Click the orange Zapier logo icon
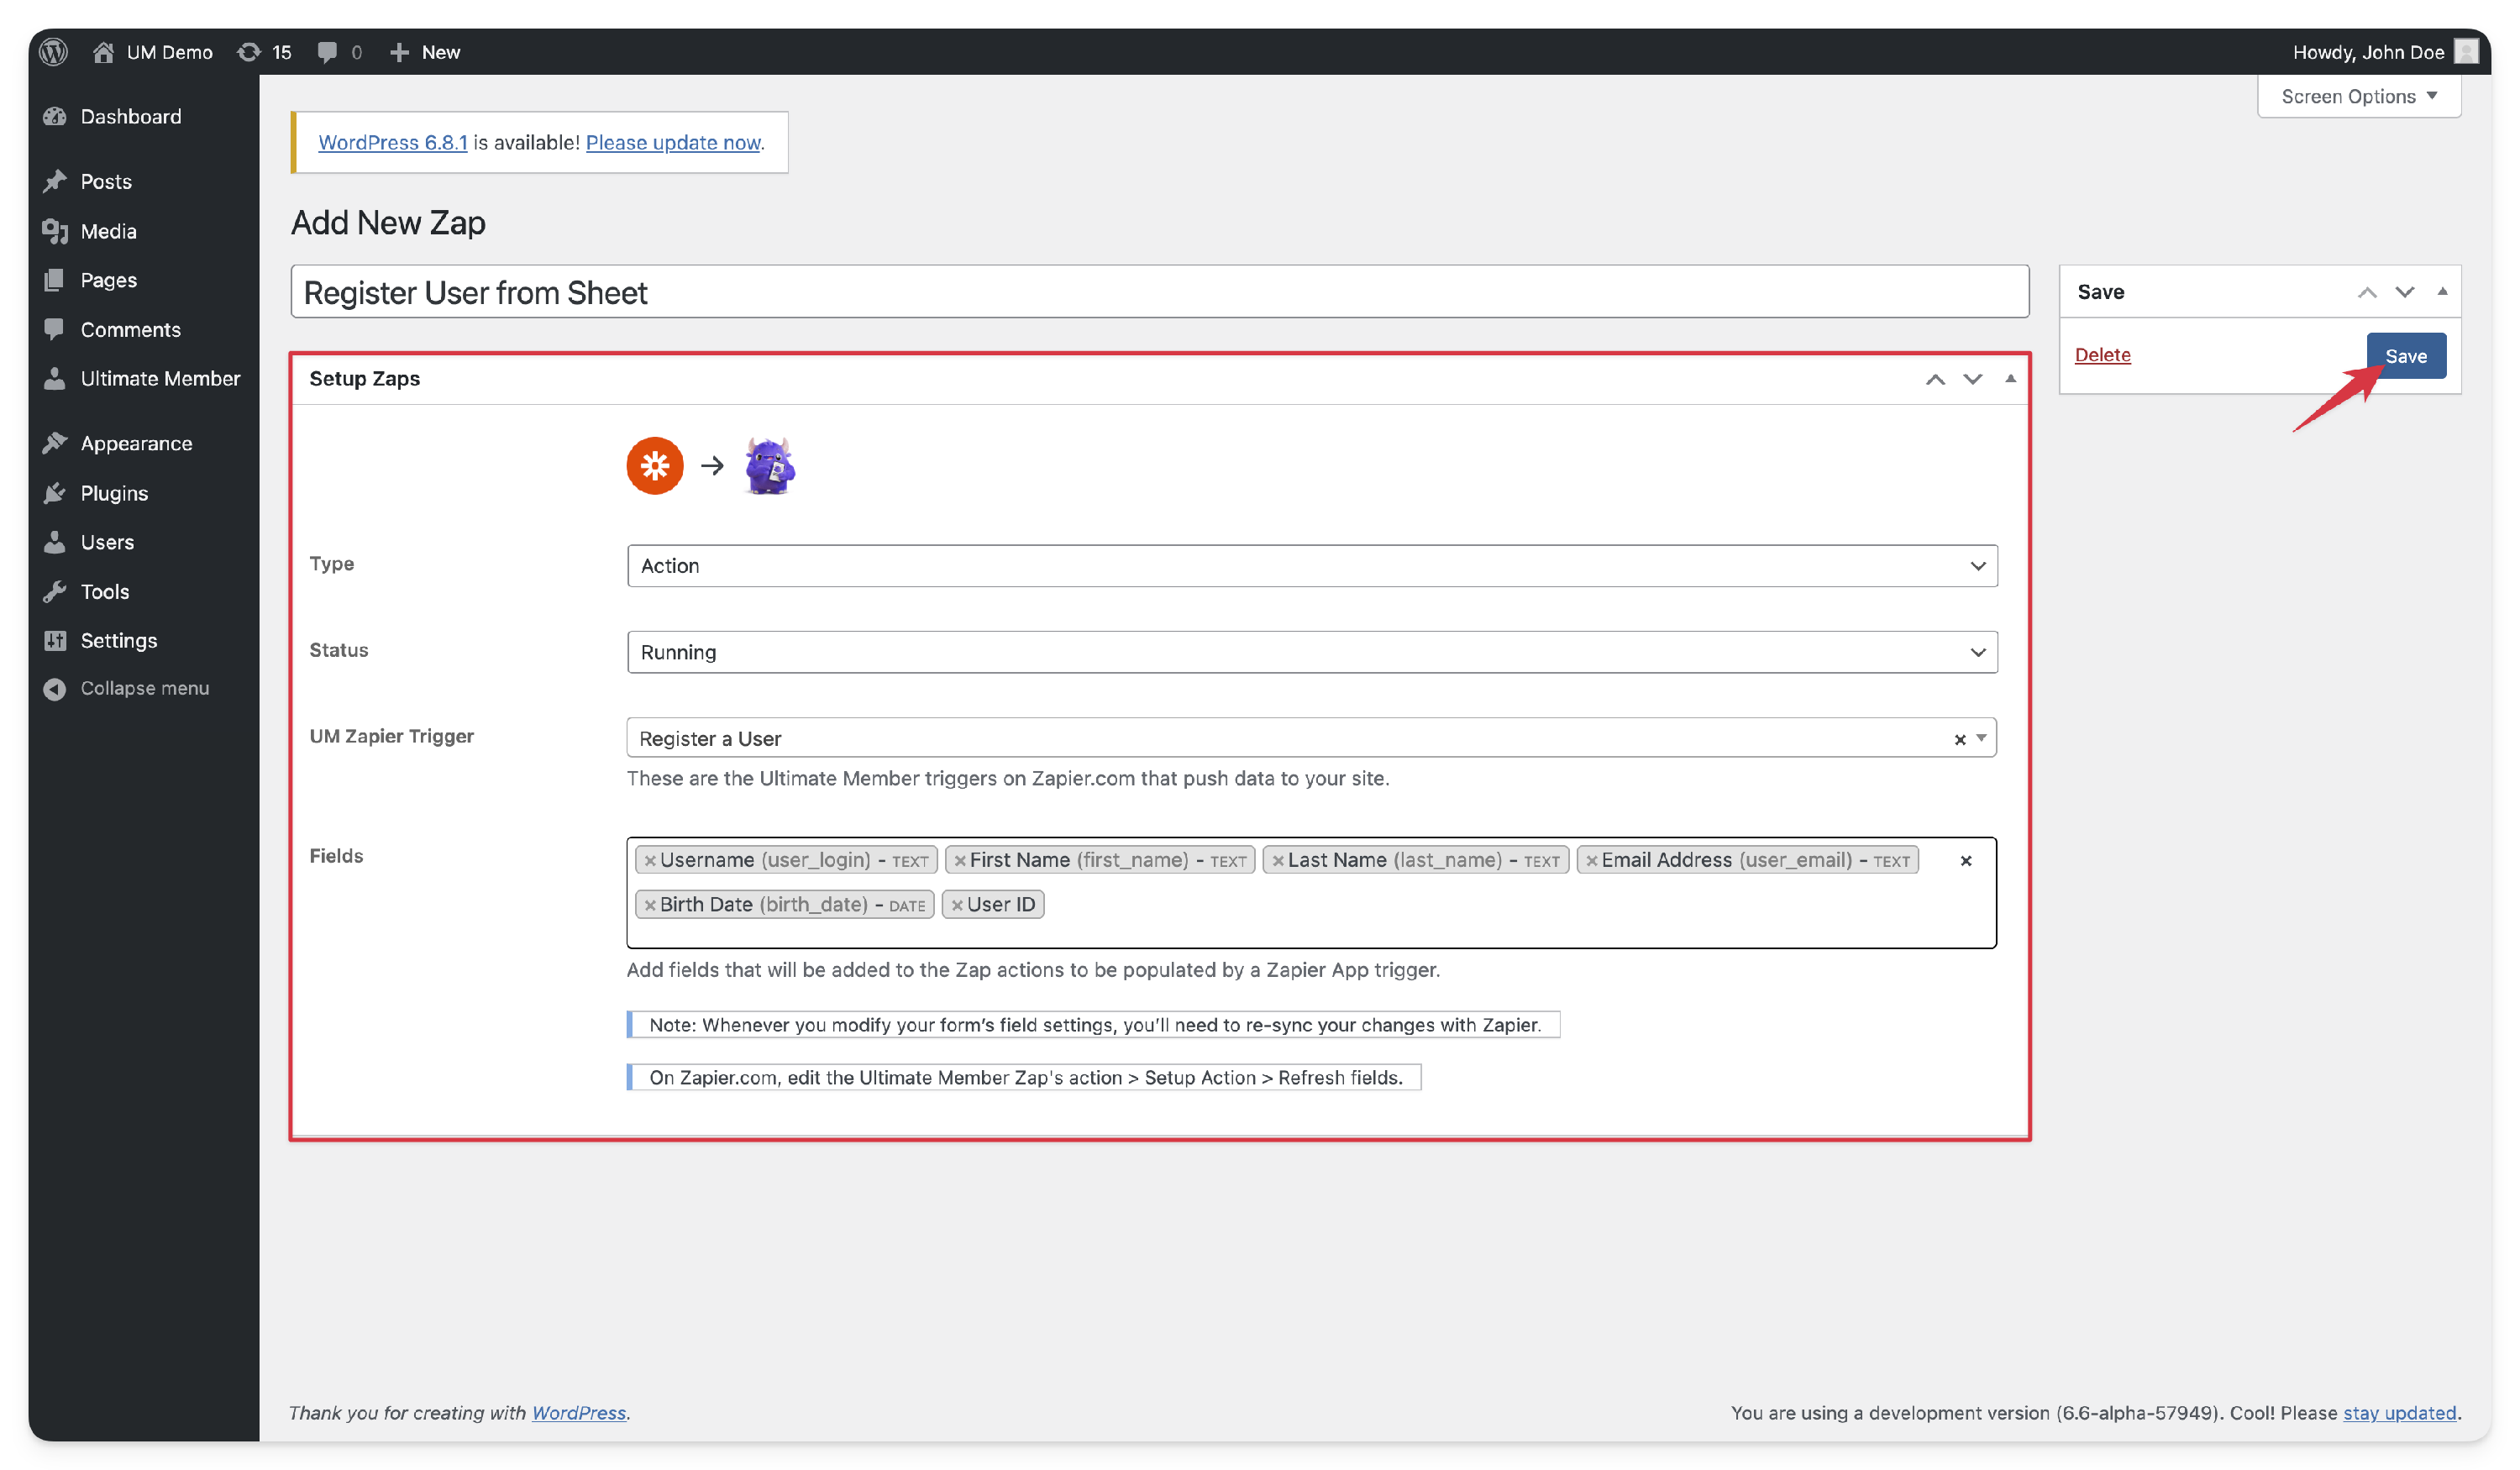This screenshot has height=1470, width=2520. tap(655, 465)
